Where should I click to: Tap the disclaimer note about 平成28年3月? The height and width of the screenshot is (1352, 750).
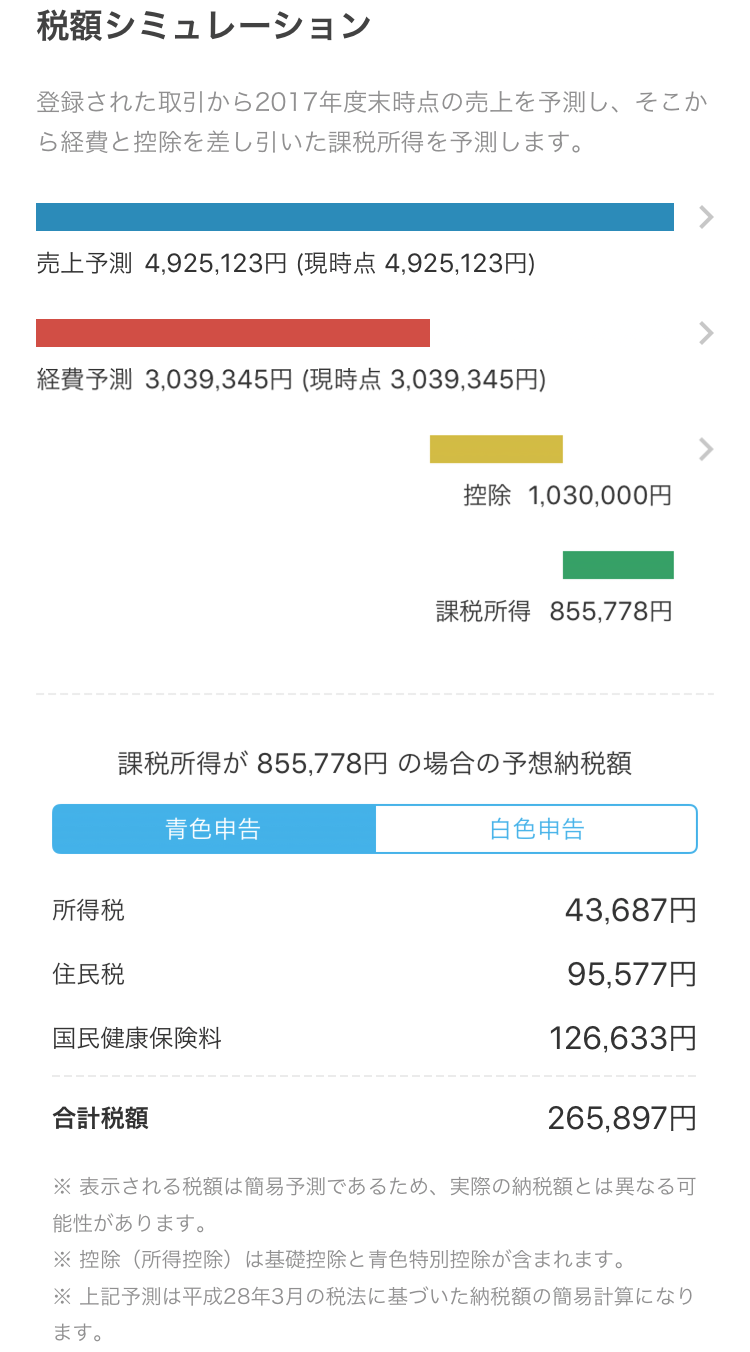point(375,1314)
